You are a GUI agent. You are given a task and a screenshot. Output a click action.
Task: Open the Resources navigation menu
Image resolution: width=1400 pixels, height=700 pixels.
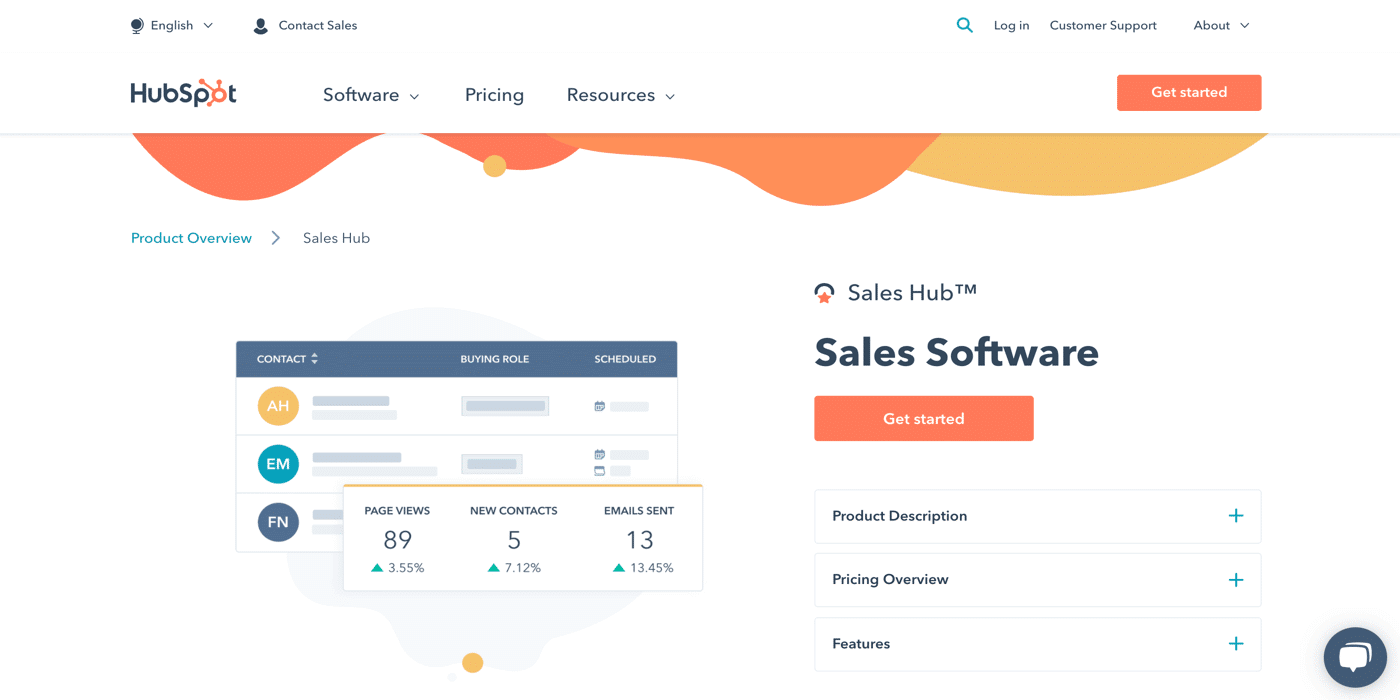(620, 95)
